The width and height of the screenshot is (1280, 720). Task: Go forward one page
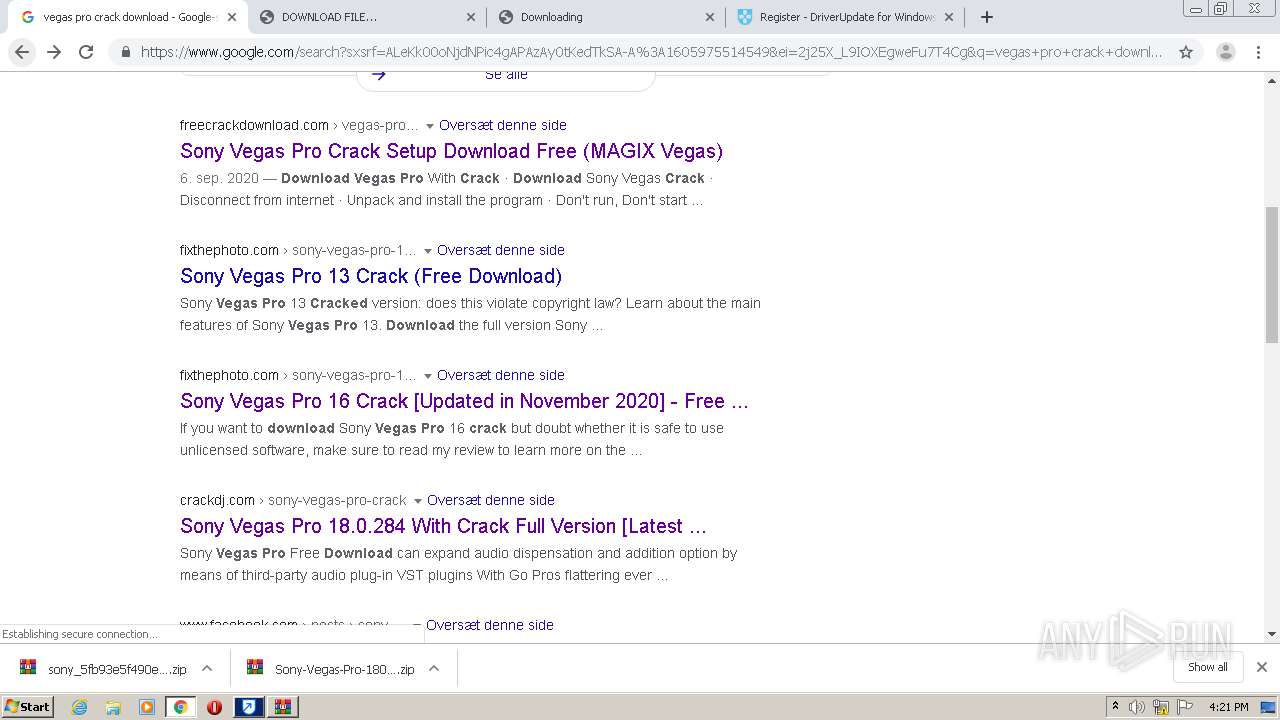point(54,52)
